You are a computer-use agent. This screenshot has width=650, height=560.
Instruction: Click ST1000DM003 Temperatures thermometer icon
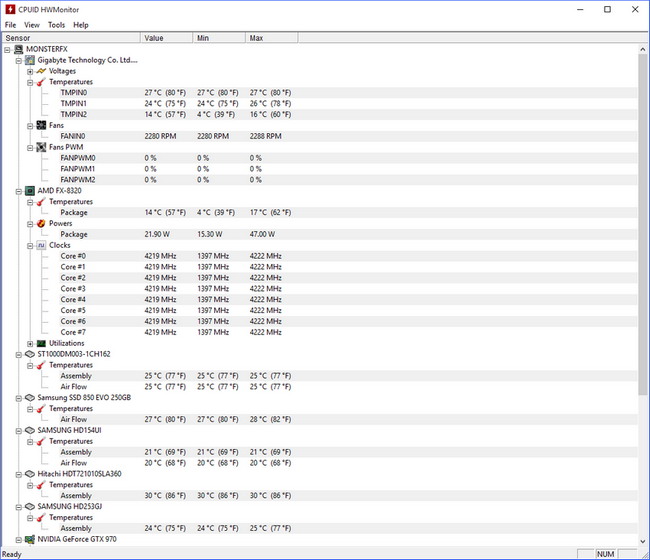pos(41,365)
